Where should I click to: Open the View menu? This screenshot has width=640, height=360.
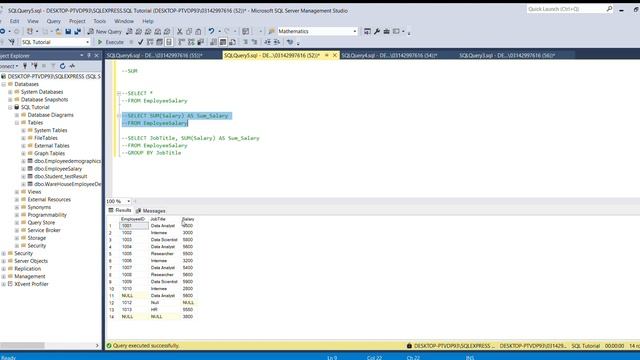point(33,21)
